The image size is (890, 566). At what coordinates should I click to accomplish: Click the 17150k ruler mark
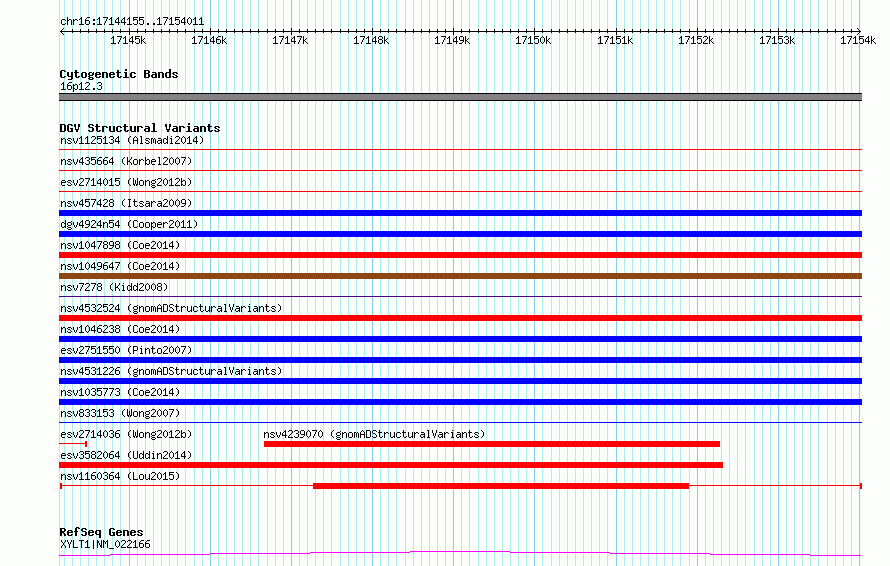click(534, 40)
